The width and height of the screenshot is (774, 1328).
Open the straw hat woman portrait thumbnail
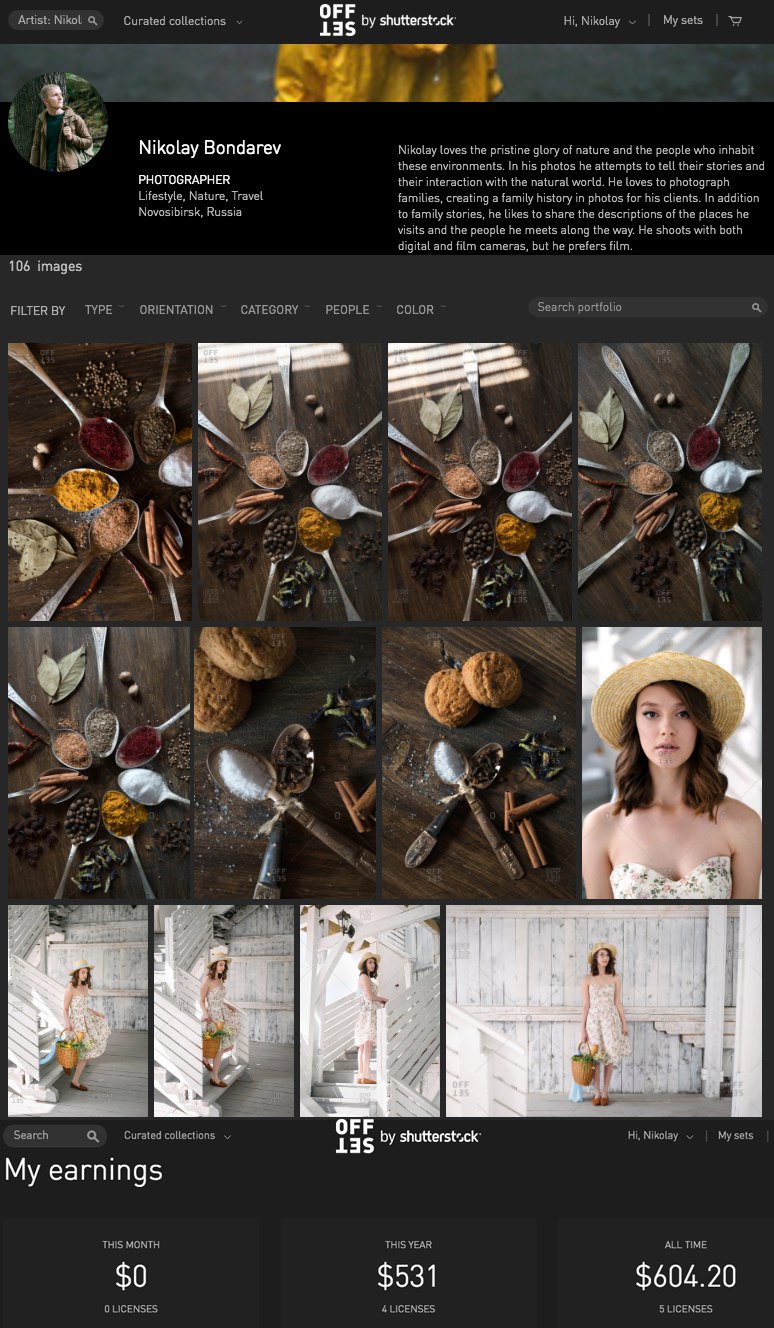point(672,763)
